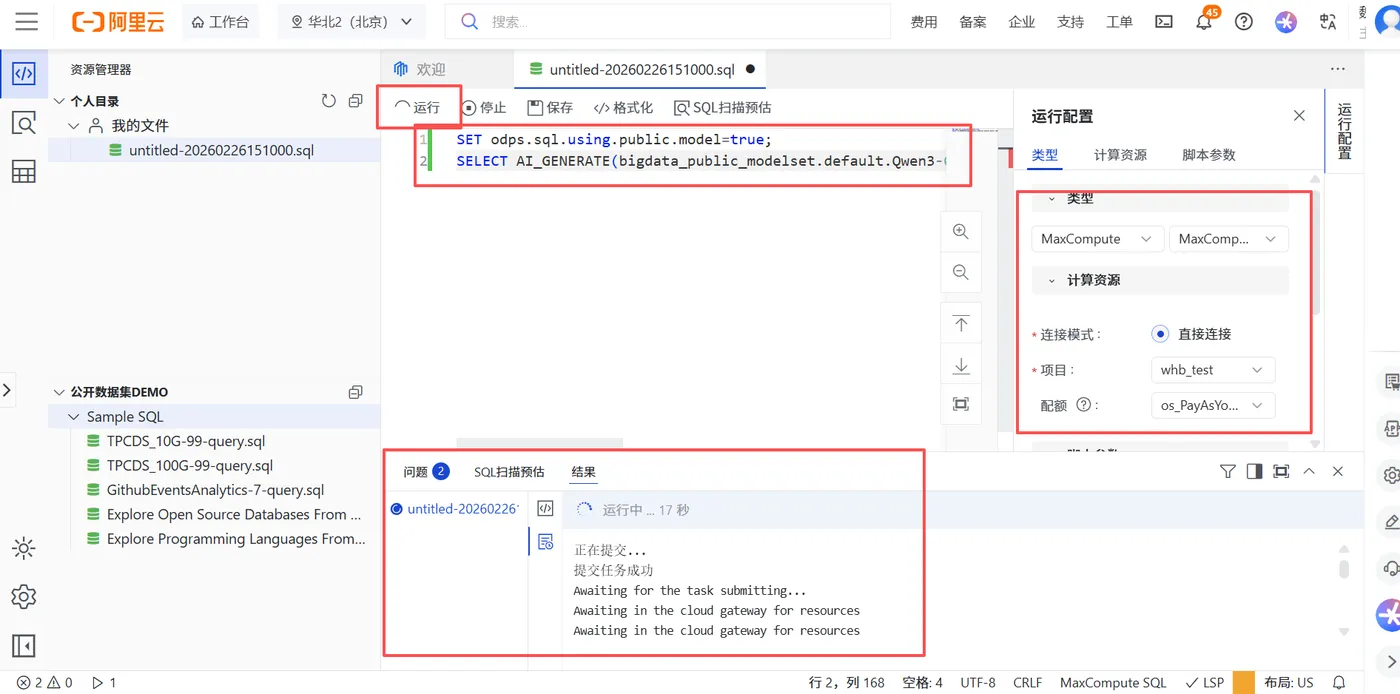The width and height of the screenshot is (1400, 694).
Task: Zoom out on the editor canvas
Action: (x=961, y=272)
